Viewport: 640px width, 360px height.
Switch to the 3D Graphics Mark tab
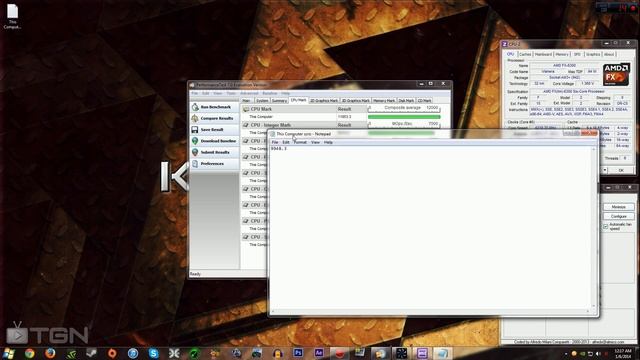click(x=356, y=101)
